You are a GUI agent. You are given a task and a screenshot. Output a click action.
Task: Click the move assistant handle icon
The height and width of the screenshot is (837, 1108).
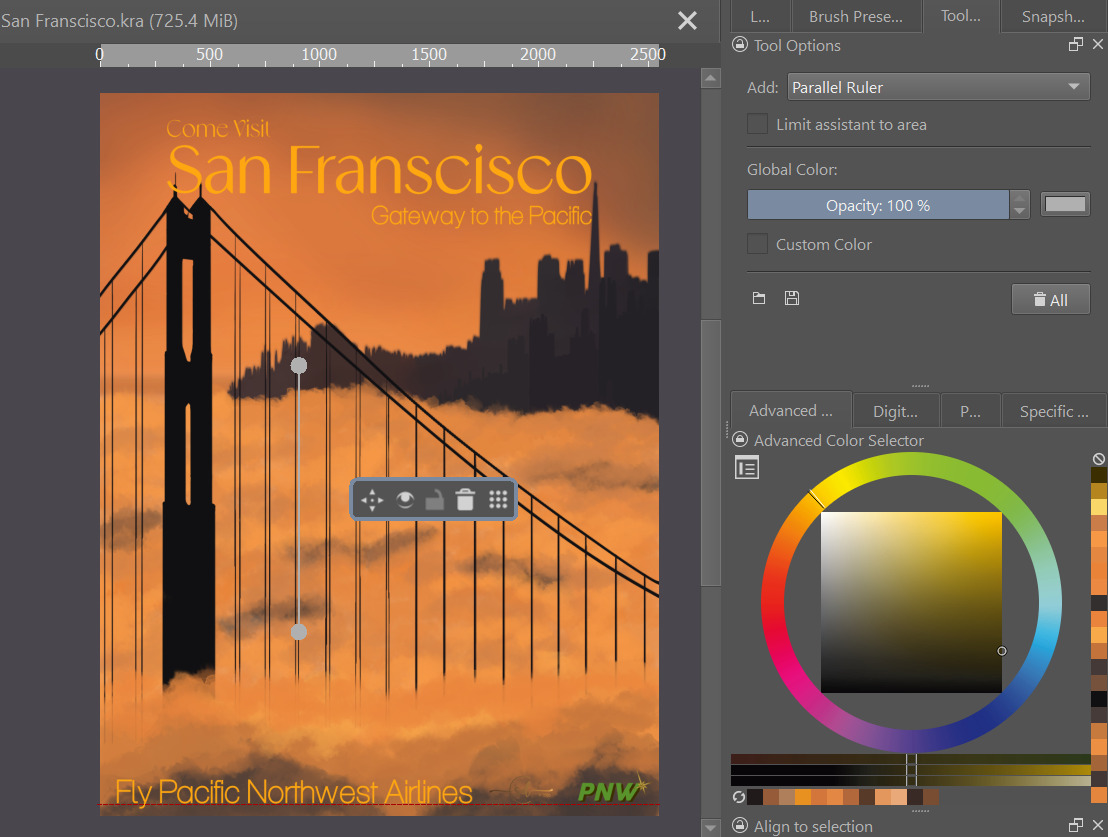coord(372,500)
